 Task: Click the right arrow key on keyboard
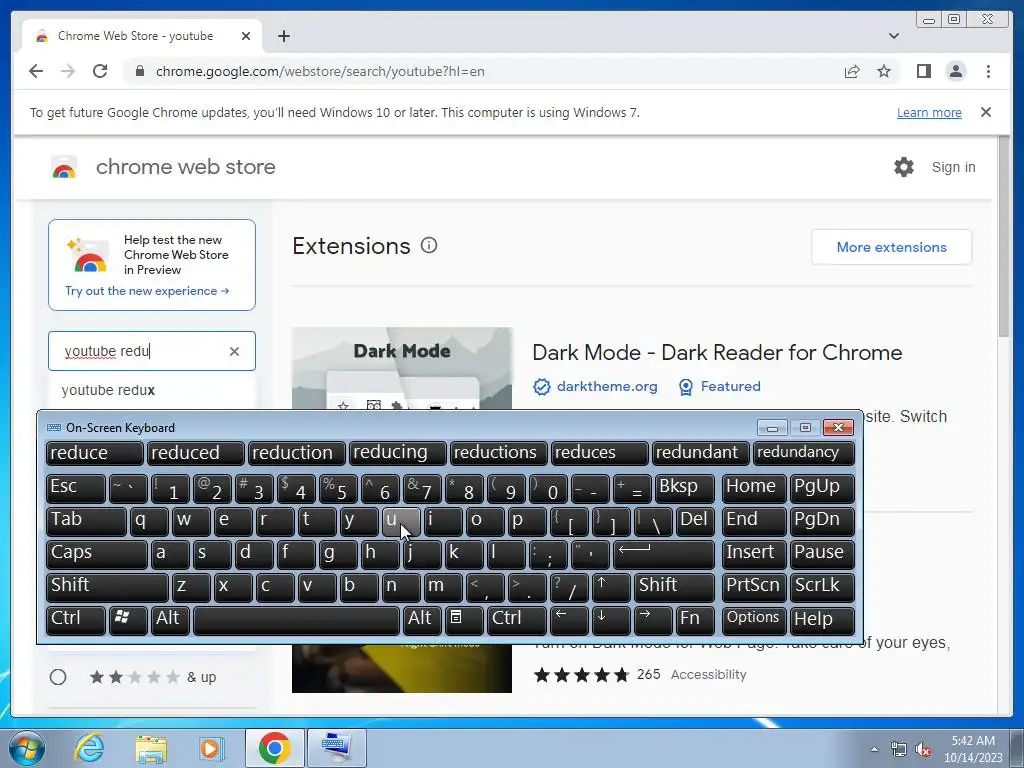[652, 620]
